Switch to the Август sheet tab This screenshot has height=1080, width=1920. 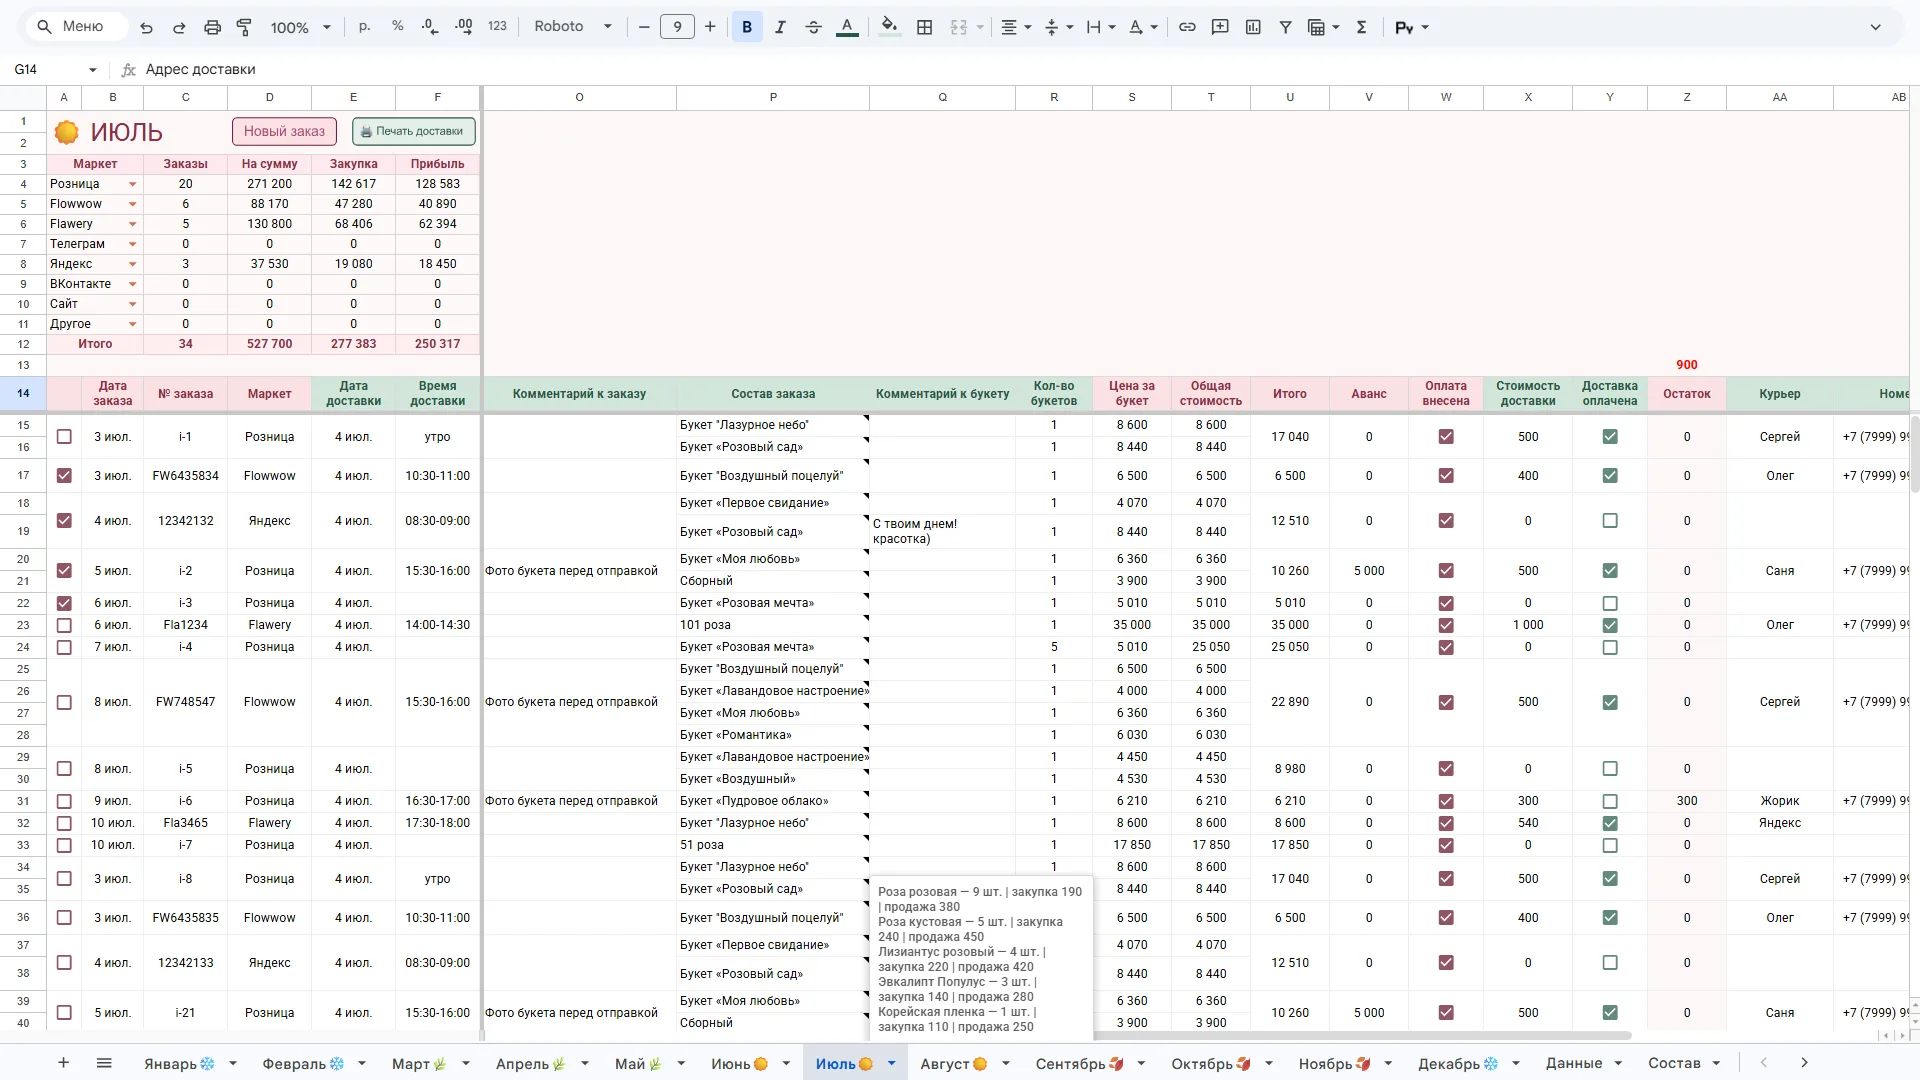pos(954,1063)
